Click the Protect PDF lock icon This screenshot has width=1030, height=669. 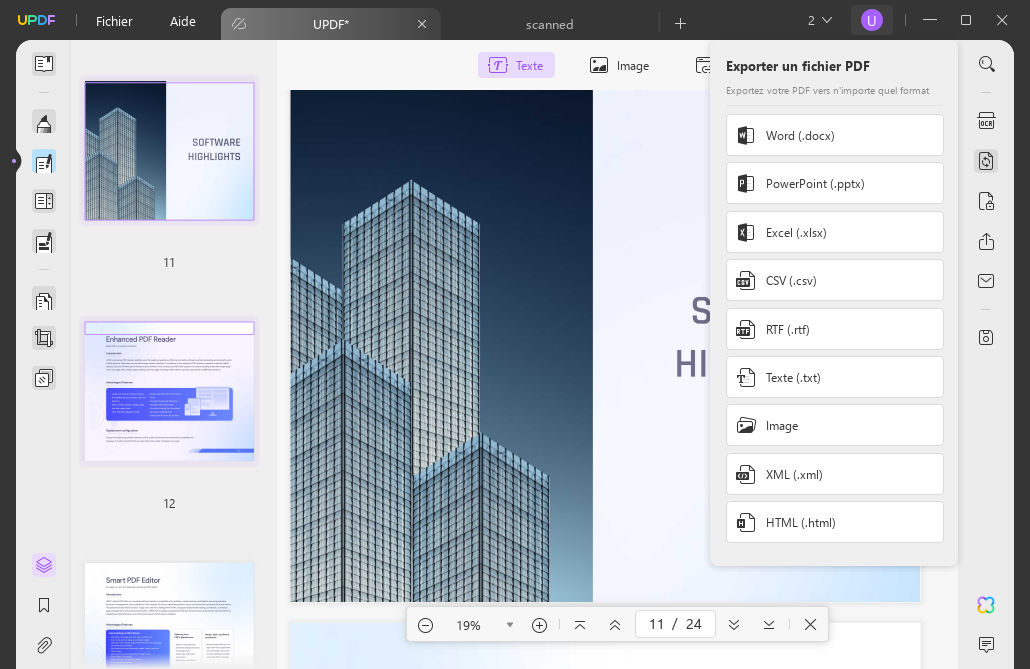[x=986, y=201]
